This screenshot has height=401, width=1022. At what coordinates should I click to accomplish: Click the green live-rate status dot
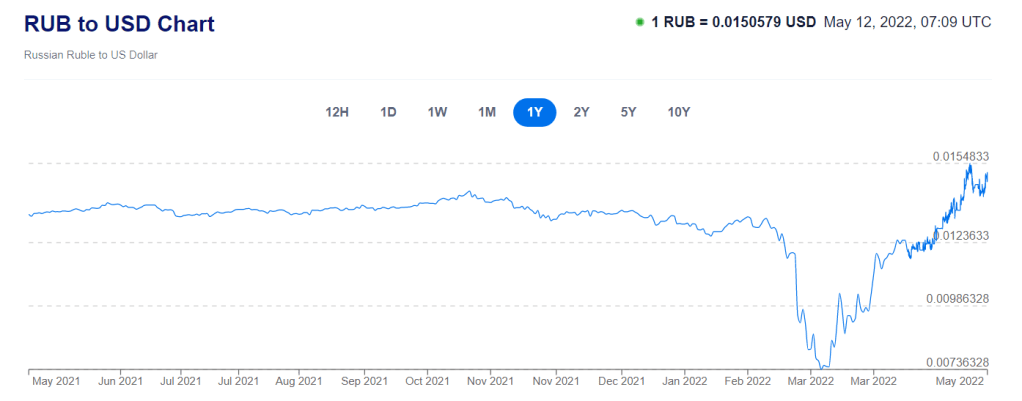pos(639,22)
